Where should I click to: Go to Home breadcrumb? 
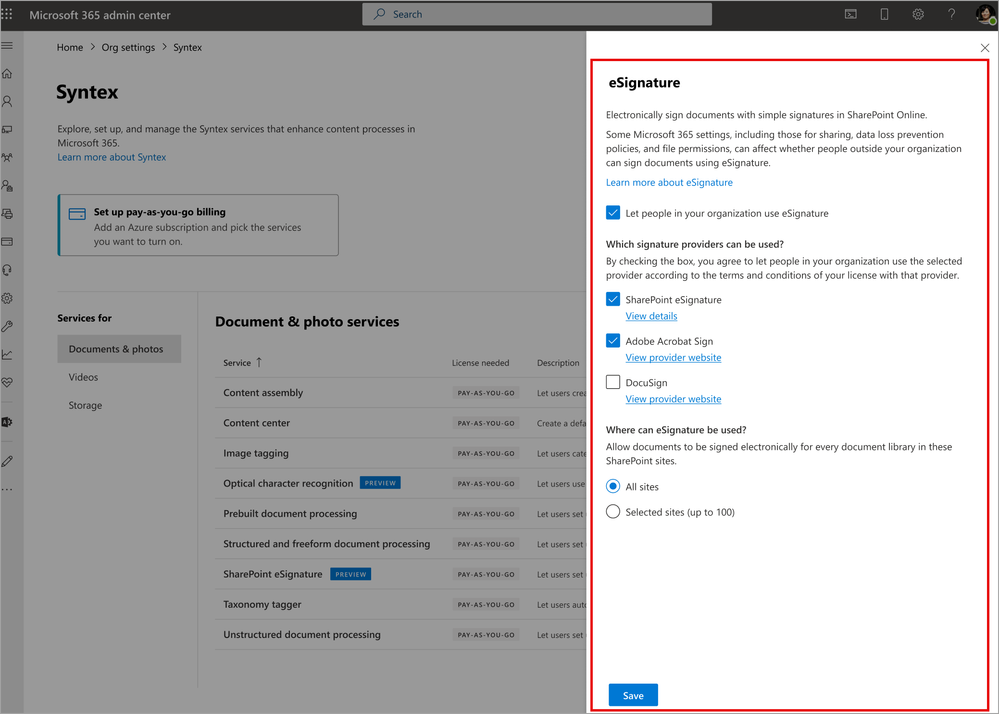point(69,47)
